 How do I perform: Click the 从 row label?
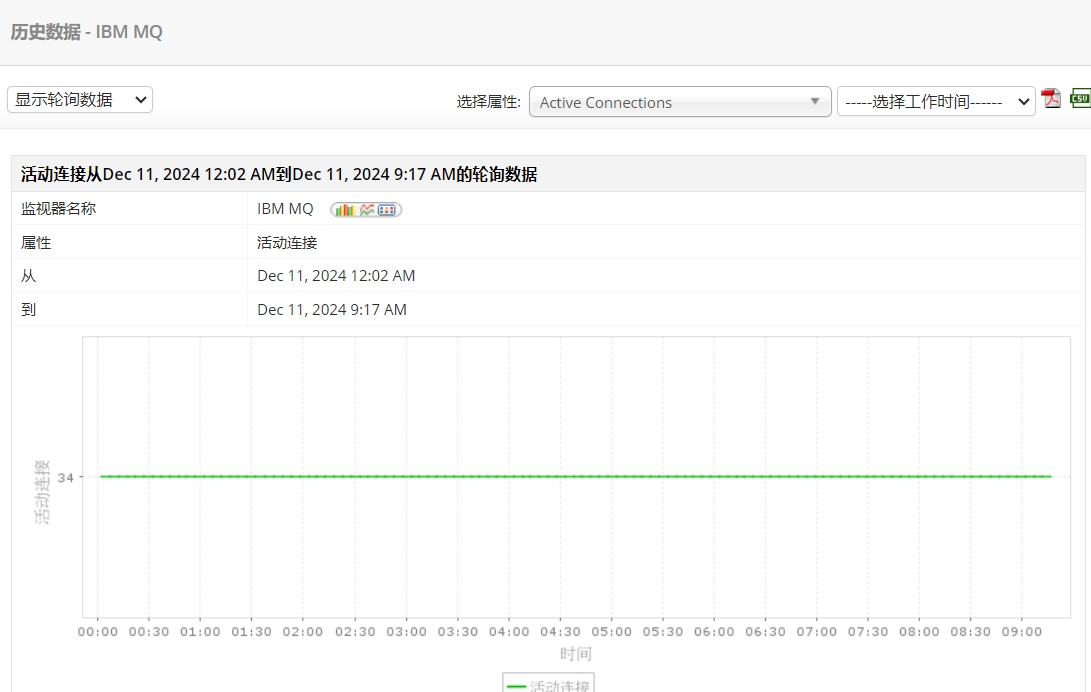[x=29, y=276]
